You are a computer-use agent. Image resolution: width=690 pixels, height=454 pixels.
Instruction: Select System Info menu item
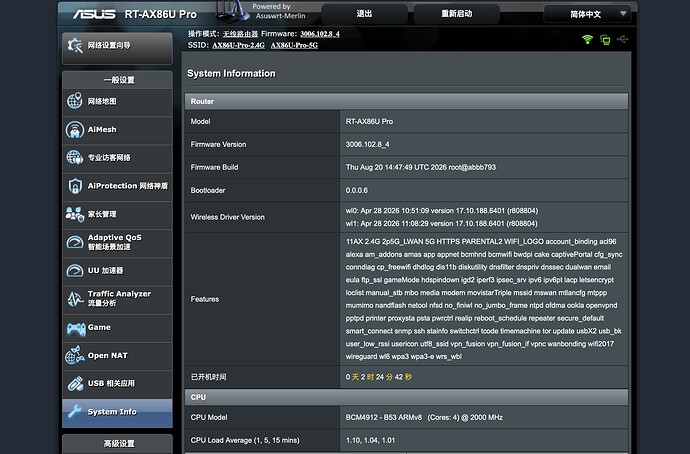117,413
